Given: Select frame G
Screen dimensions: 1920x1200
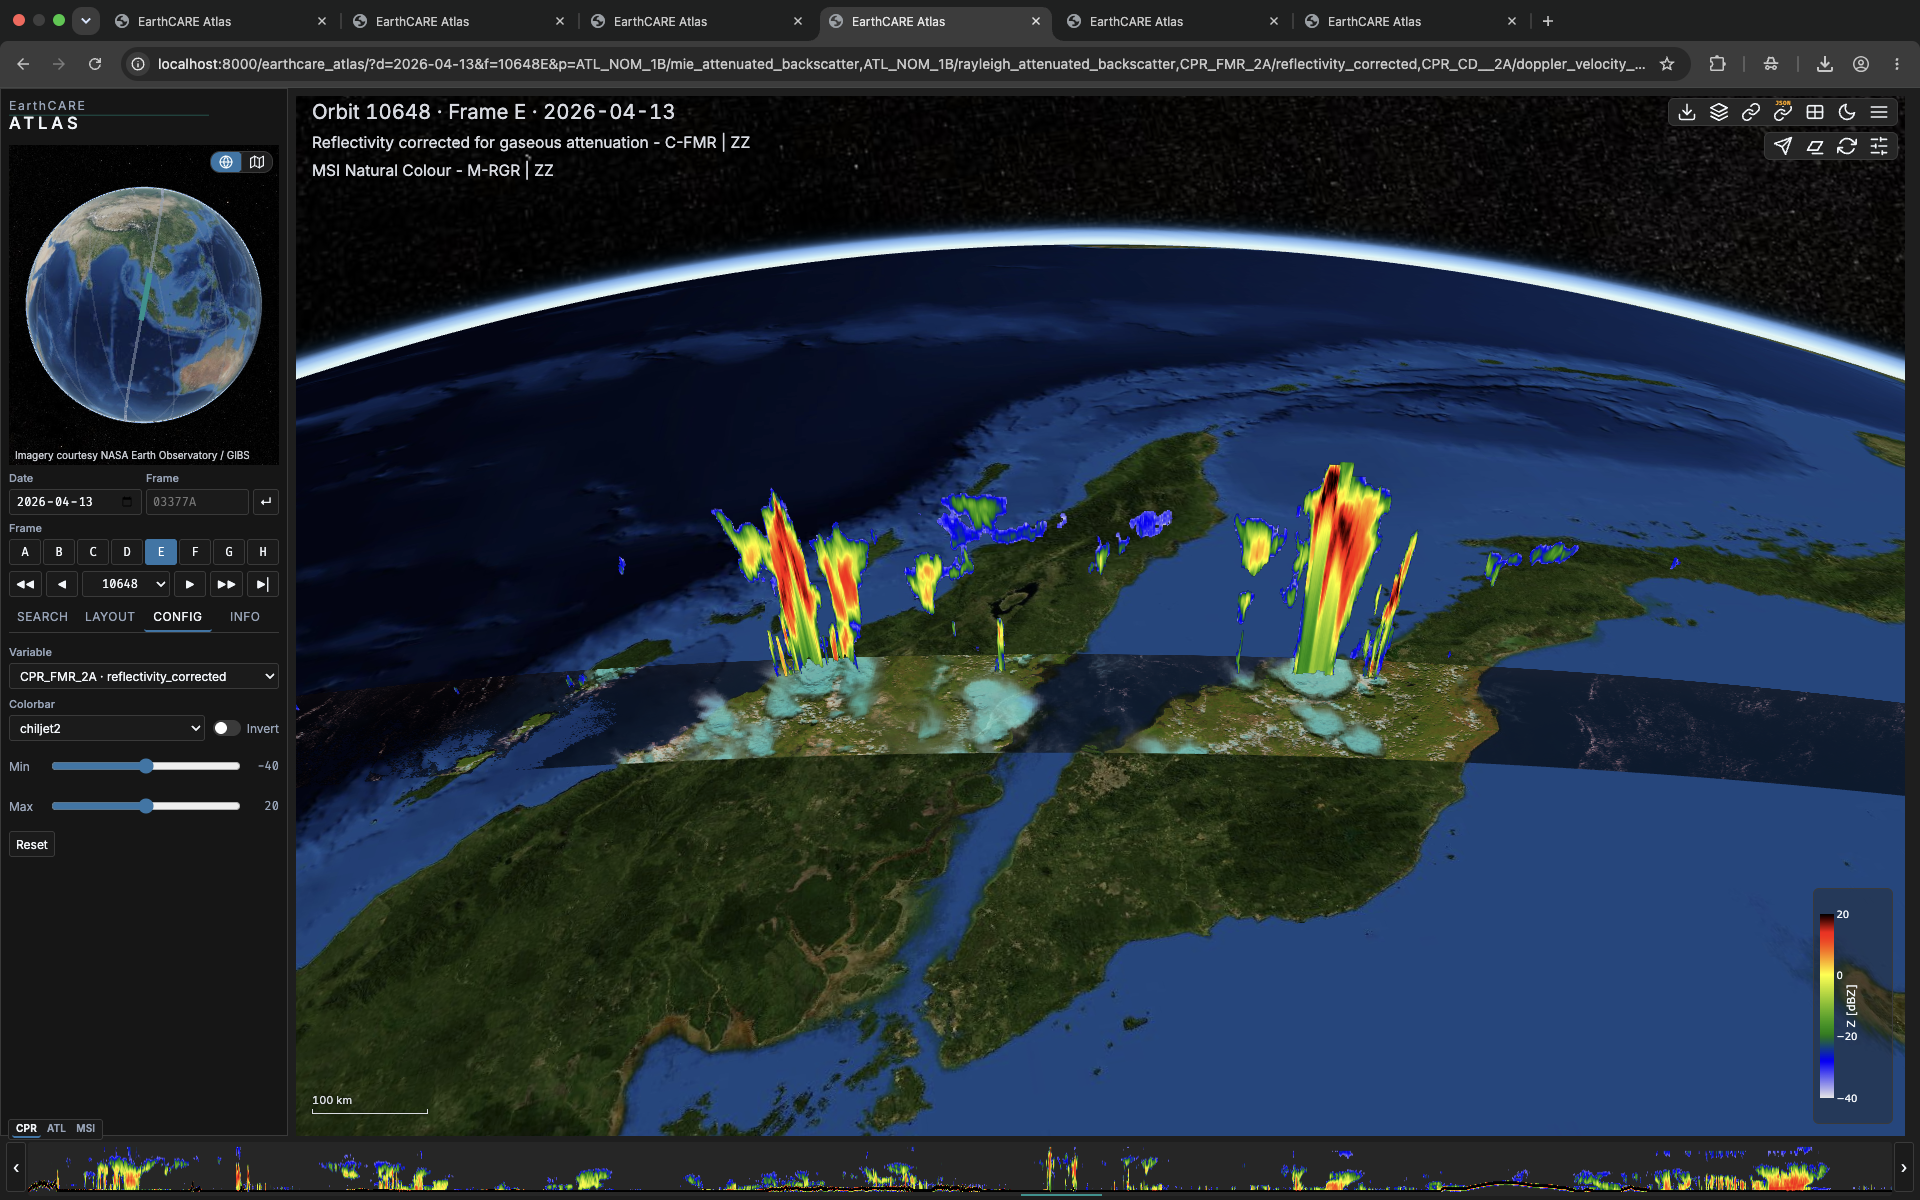Looking at the screenshot, I should pyautogui.click(x=229, y=552).
